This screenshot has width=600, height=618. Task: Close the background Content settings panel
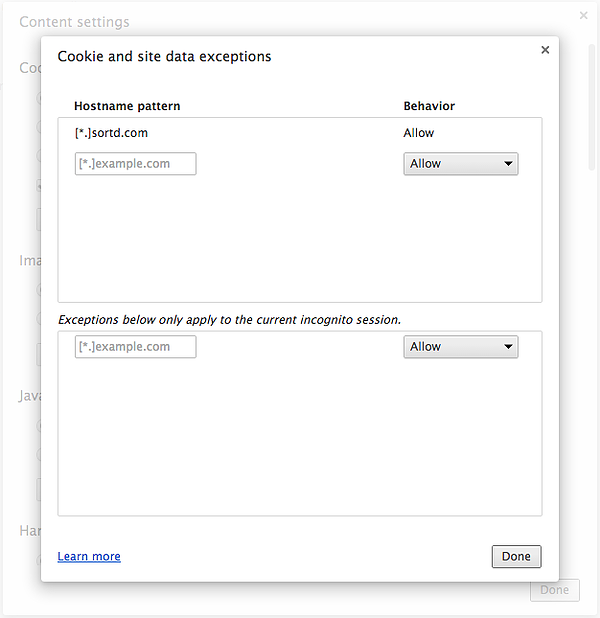pyautogui.click(x=584, y=16)
